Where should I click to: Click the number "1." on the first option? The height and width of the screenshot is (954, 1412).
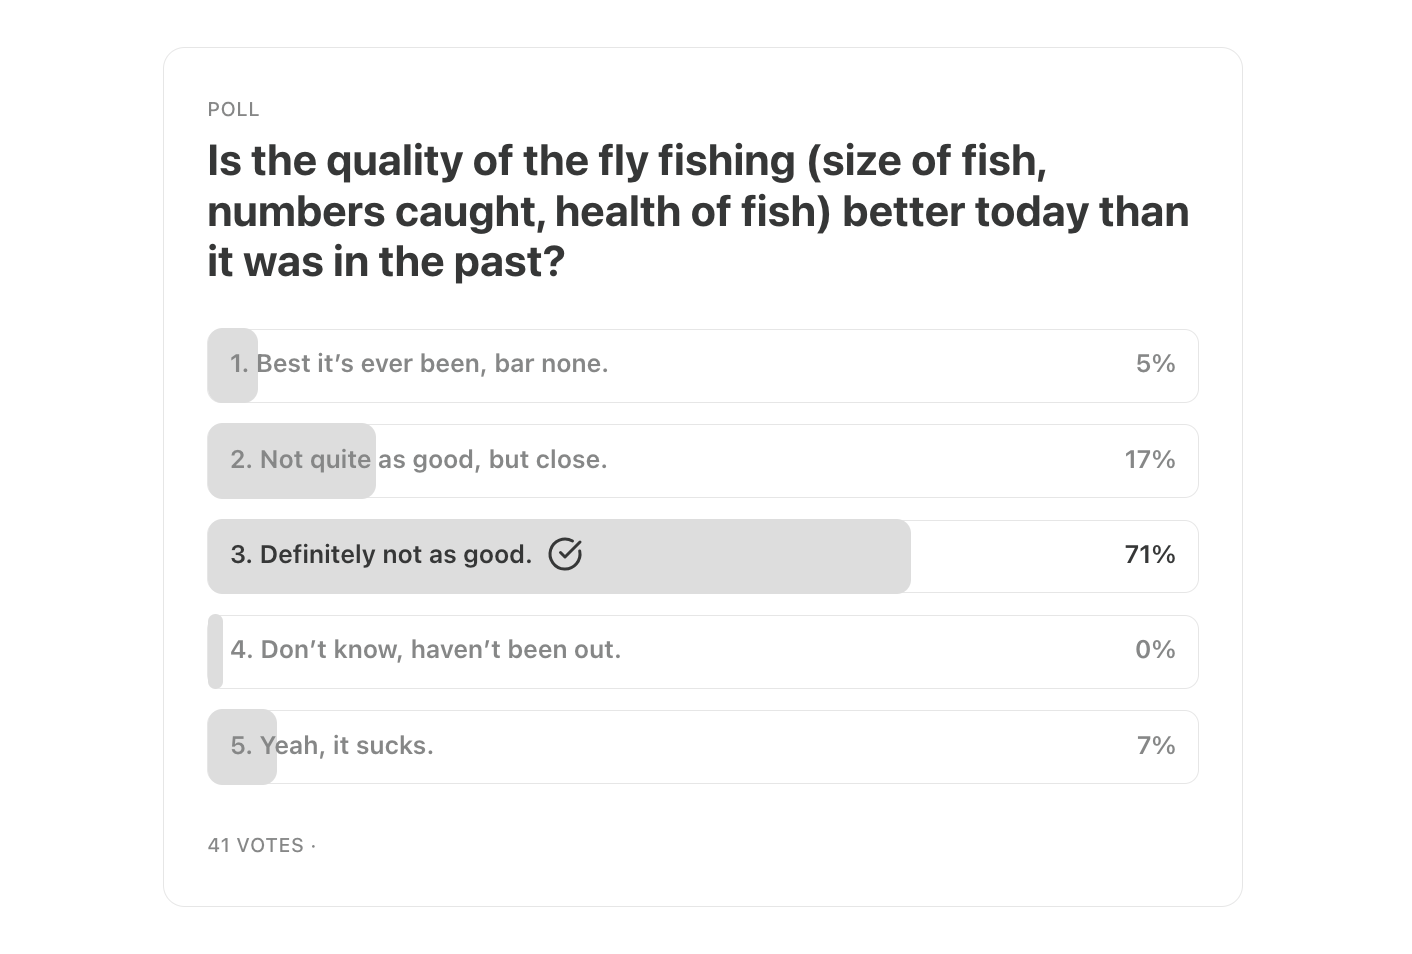pos(239,364)
